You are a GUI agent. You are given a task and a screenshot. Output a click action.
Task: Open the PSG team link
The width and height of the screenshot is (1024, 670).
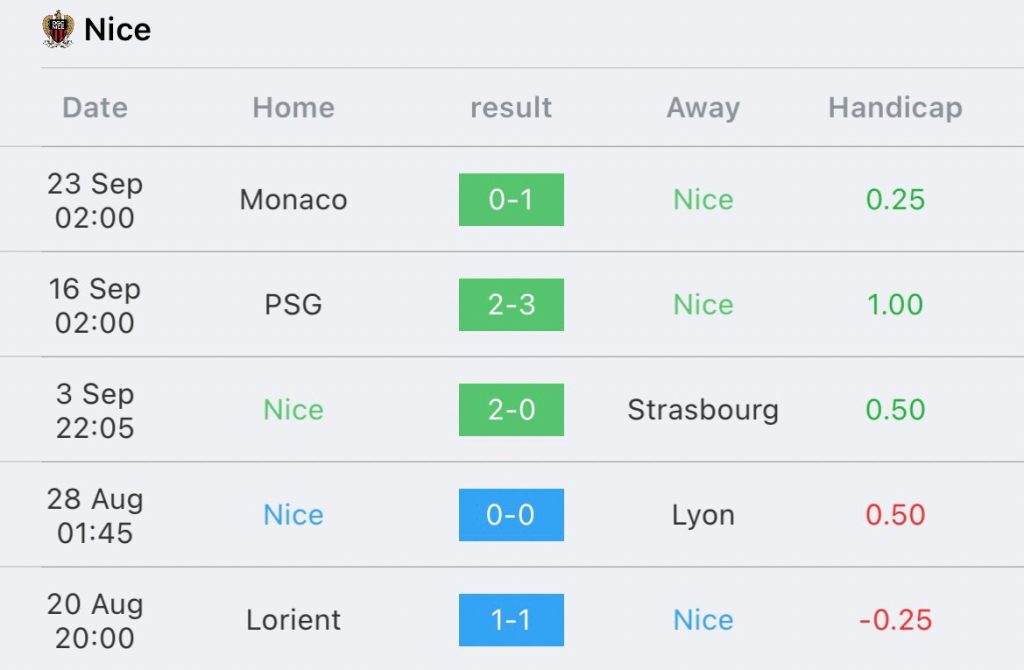click(293, 305)
